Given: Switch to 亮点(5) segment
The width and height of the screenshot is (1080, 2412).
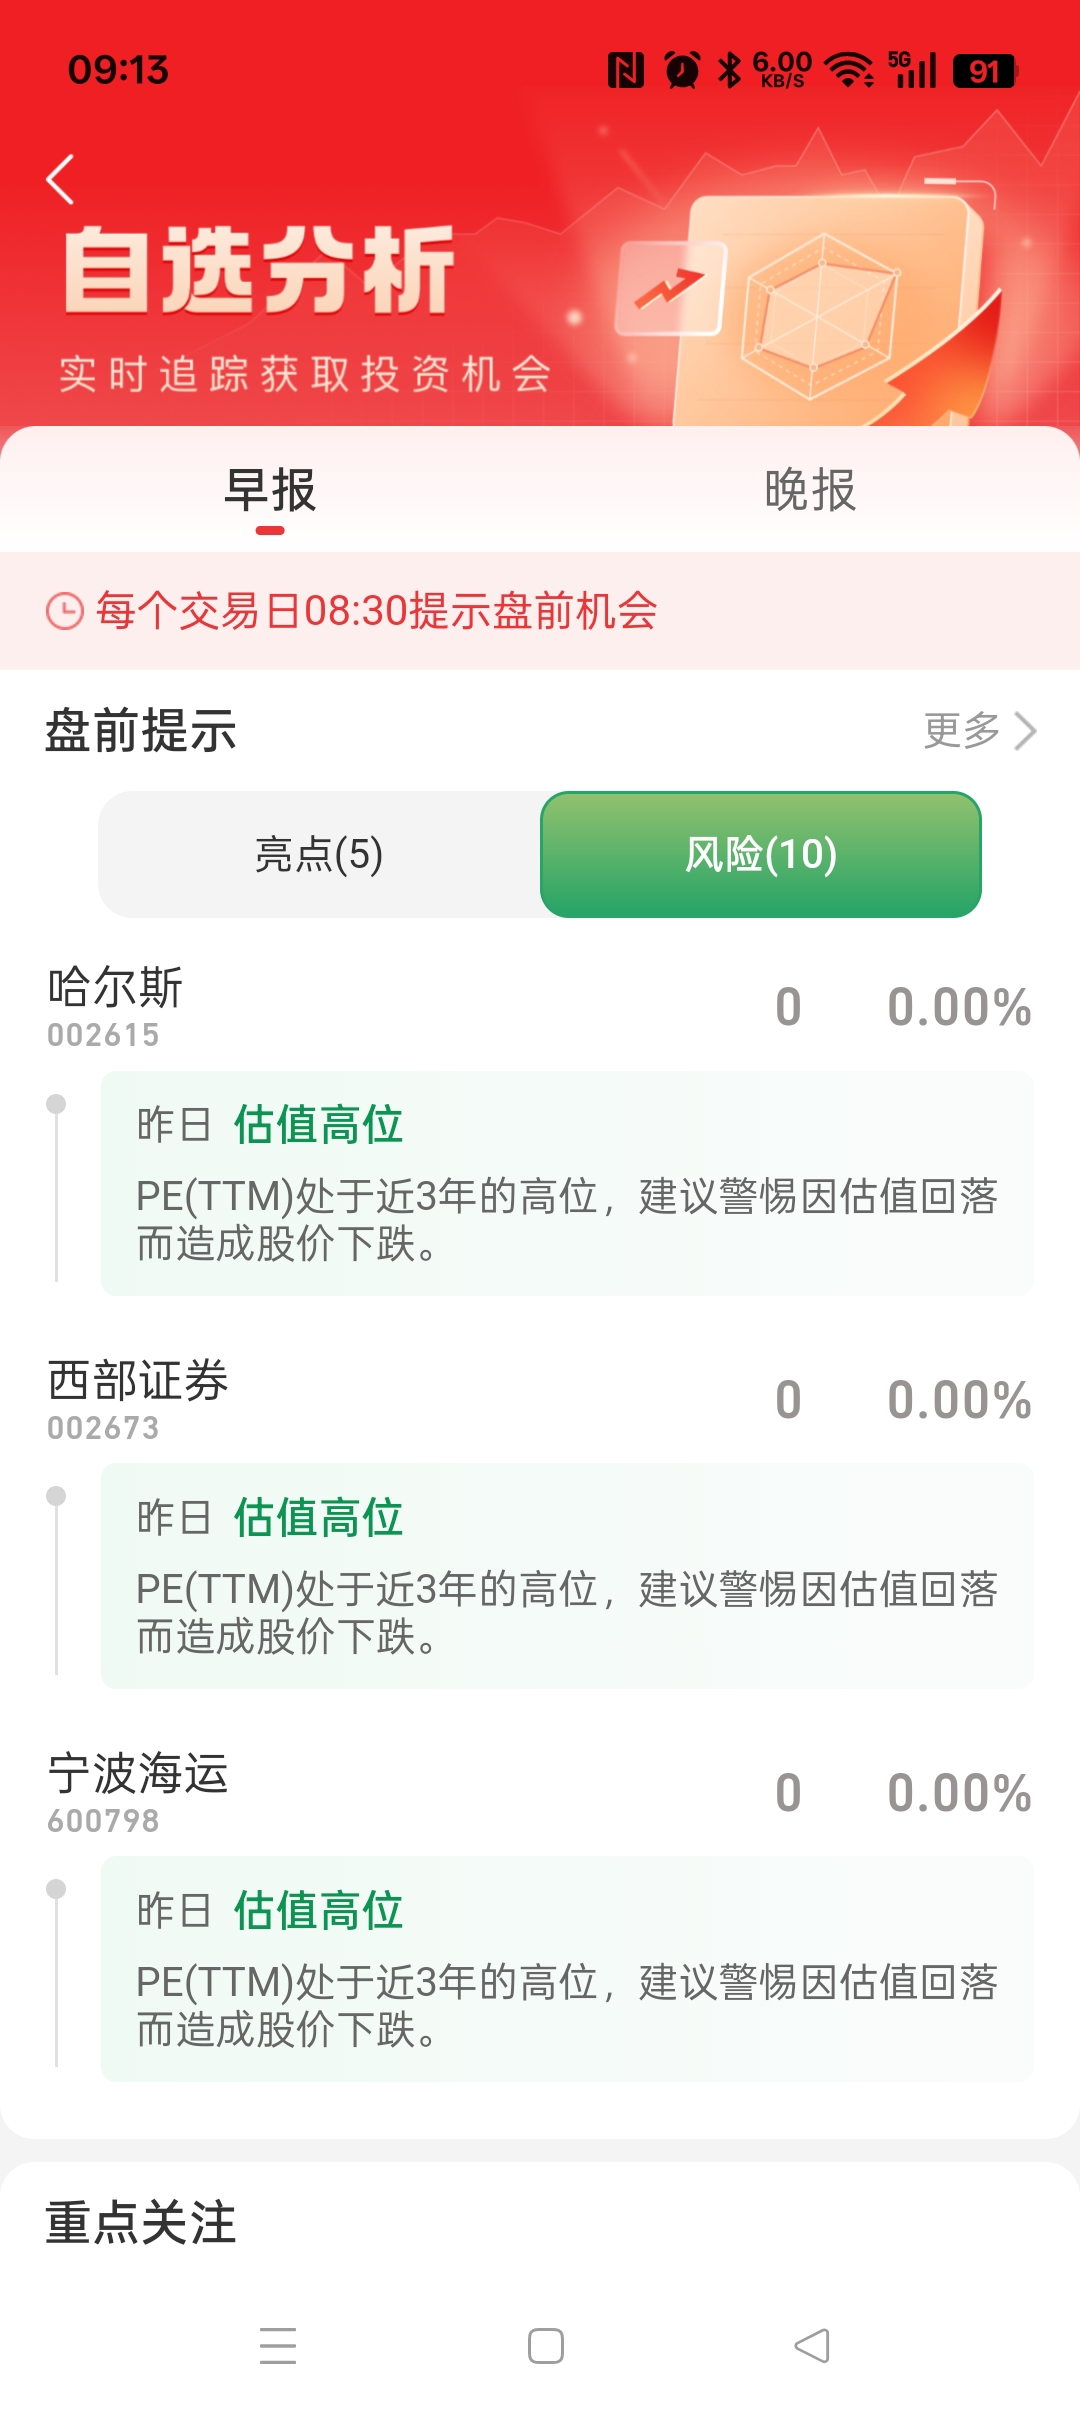Looking at the screenshot, I should point(319,854).
